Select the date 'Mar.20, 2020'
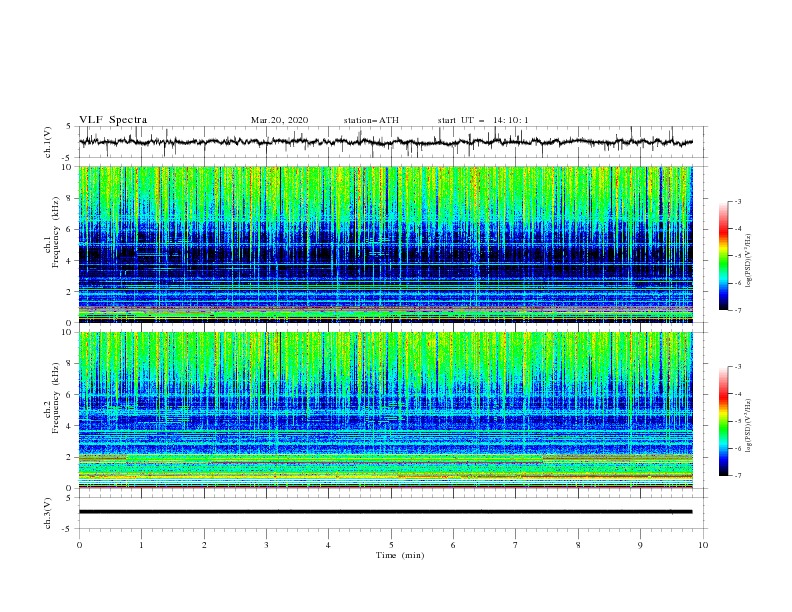The width and height of the screenshot is (792, 612). coord(279,120)
